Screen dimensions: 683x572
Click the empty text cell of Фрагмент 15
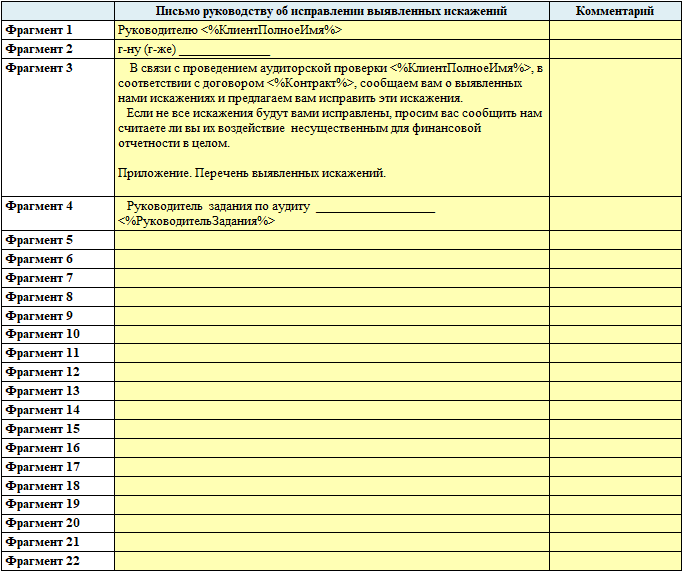coord(331,429)
